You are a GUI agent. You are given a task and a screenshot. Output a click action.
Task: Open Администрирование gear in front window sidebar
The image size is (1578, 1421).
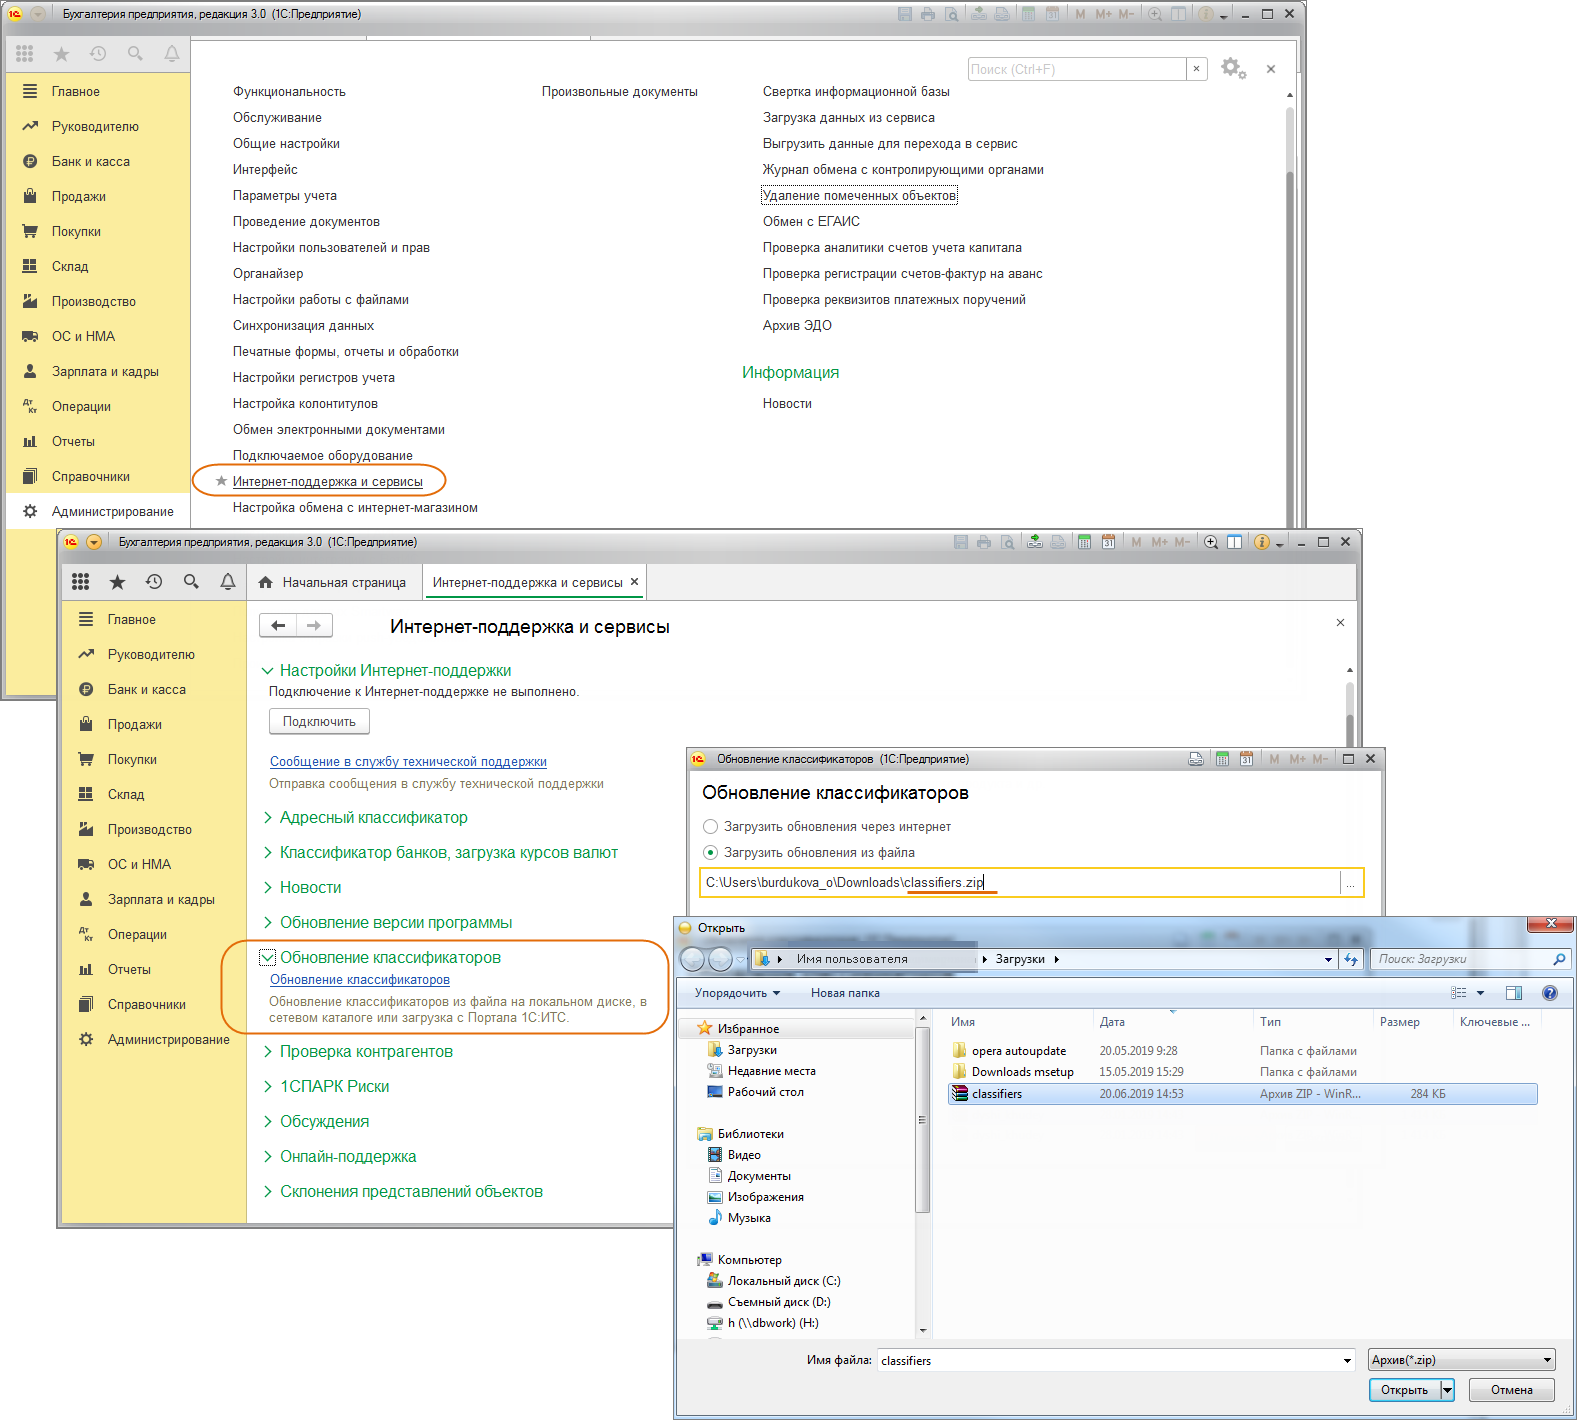(86, 1040)
